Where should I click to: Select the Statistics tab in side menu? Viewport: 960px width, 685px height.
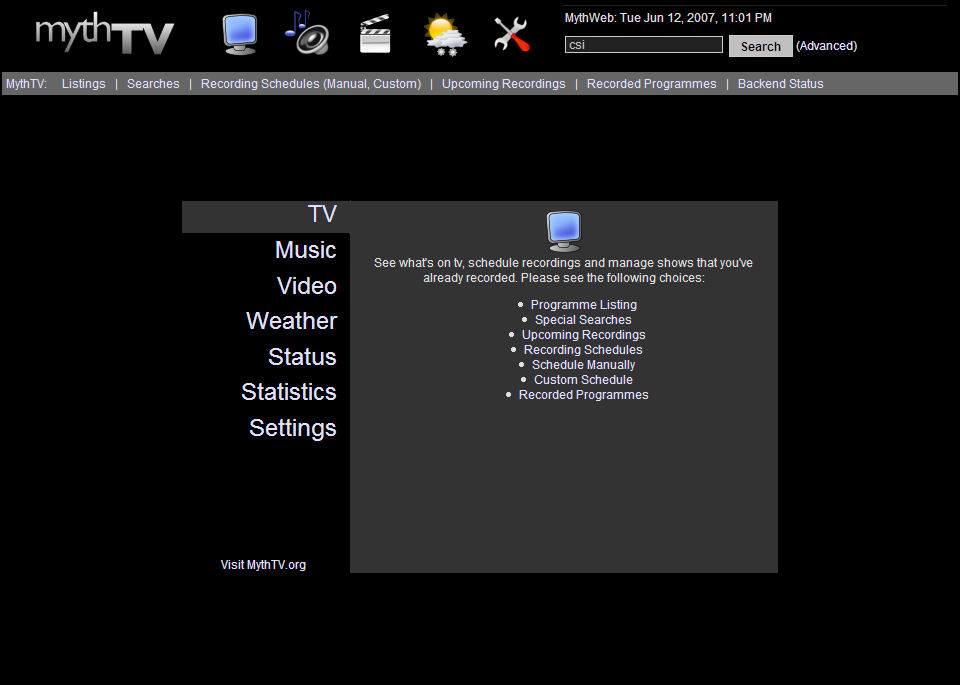tap(289, 392)
